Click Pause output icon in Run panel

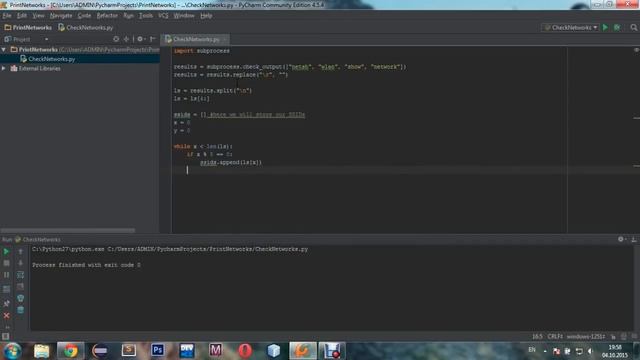coord(6,275)
